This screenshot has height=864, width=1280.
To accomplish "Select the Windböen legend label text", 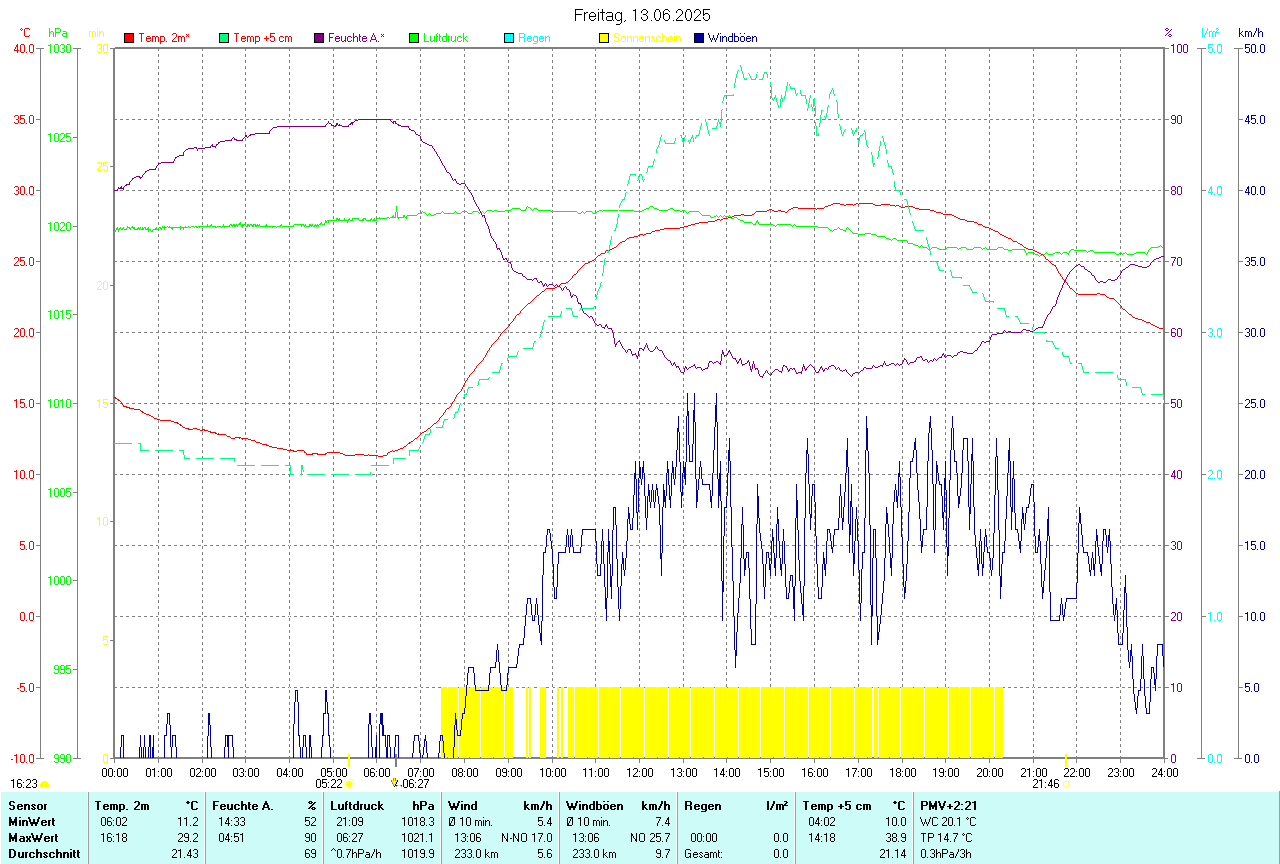I will pos(733,38).
